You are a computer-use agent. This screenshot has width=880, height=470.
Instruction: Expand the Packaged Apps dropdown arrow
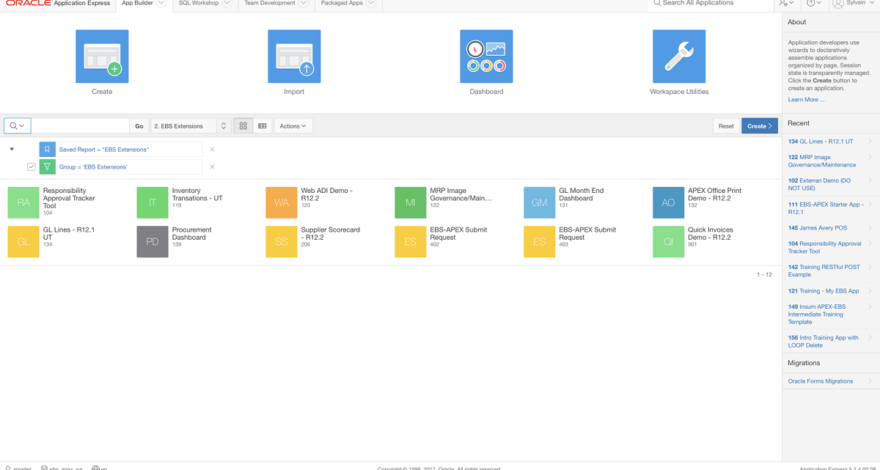point(371,3)
